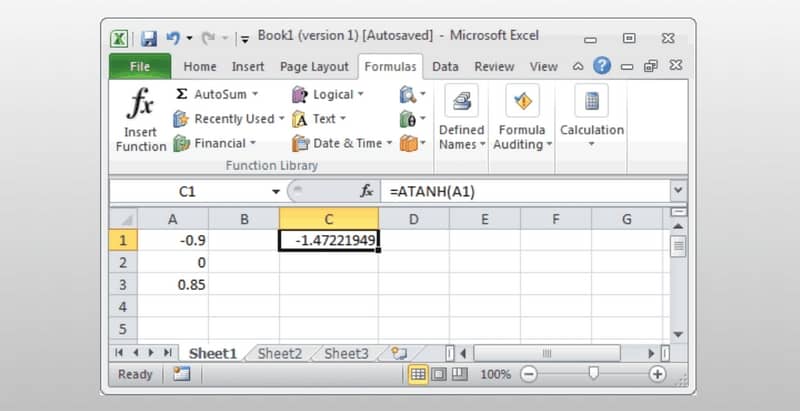Click the Zoom In plus button
The image size is (800, 411).
(x=658, y=374)
